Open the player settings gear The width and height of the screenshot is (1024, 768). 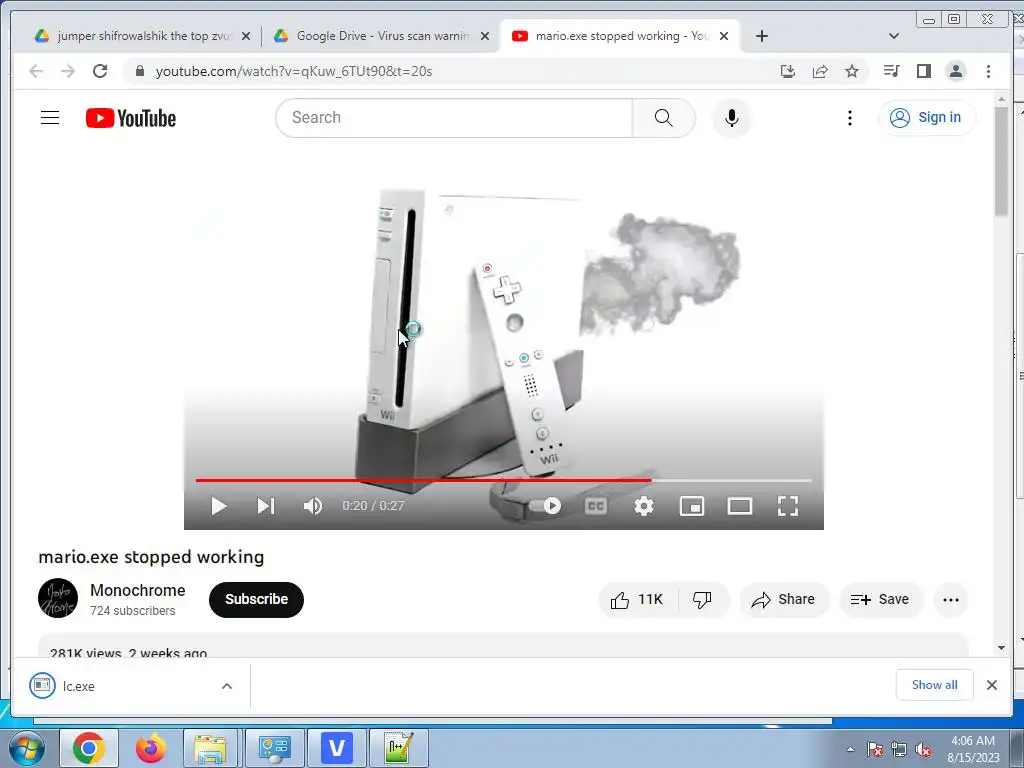(x=644, y=506)
